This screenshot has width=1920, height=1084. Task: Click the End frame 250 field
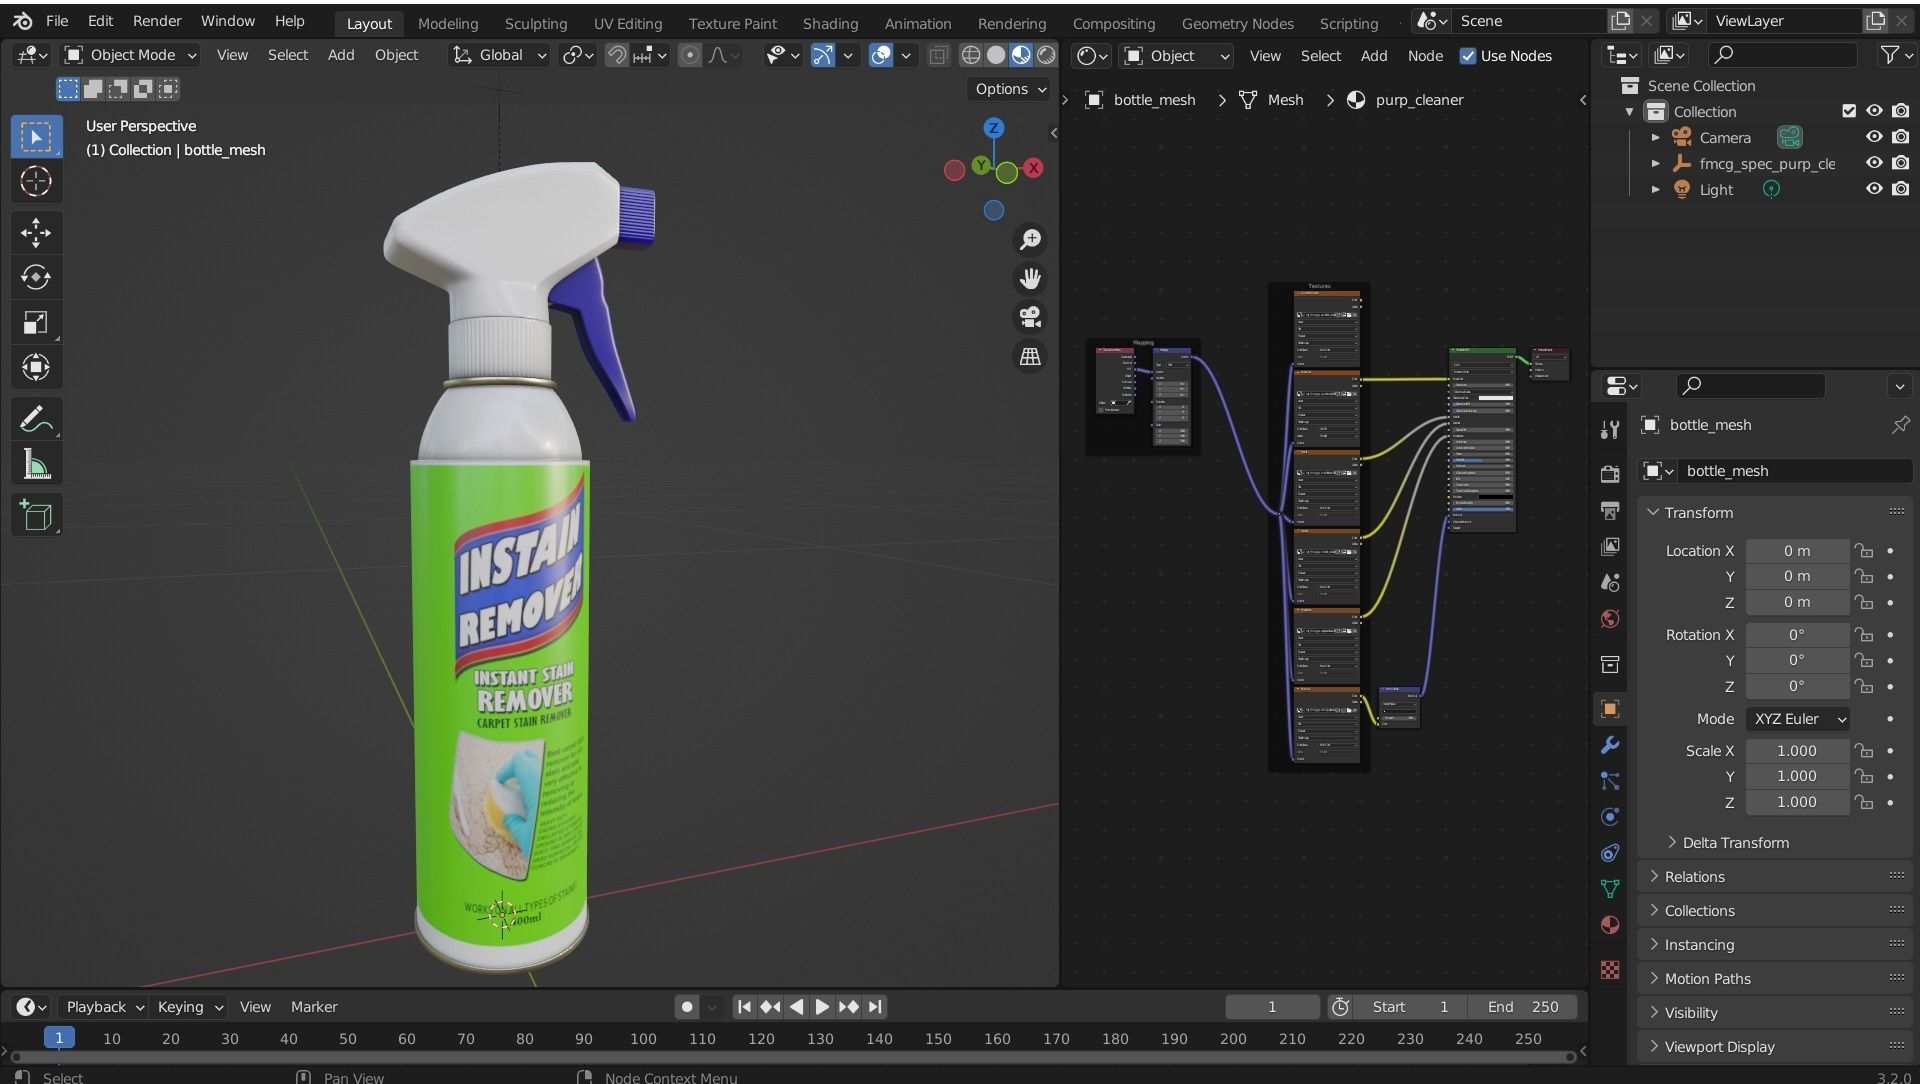click(x=1523, y=1007)
